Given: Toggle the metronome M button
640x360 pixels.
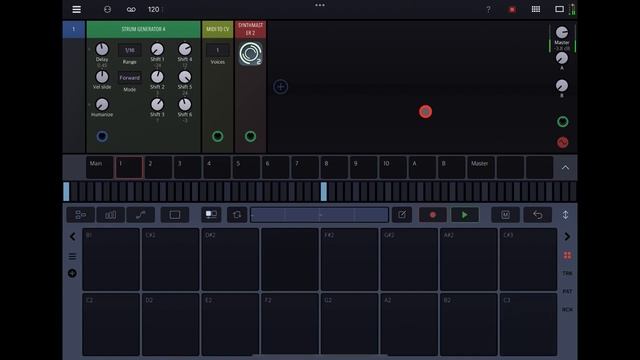Looking at the screenshot, I should [505, 215].
